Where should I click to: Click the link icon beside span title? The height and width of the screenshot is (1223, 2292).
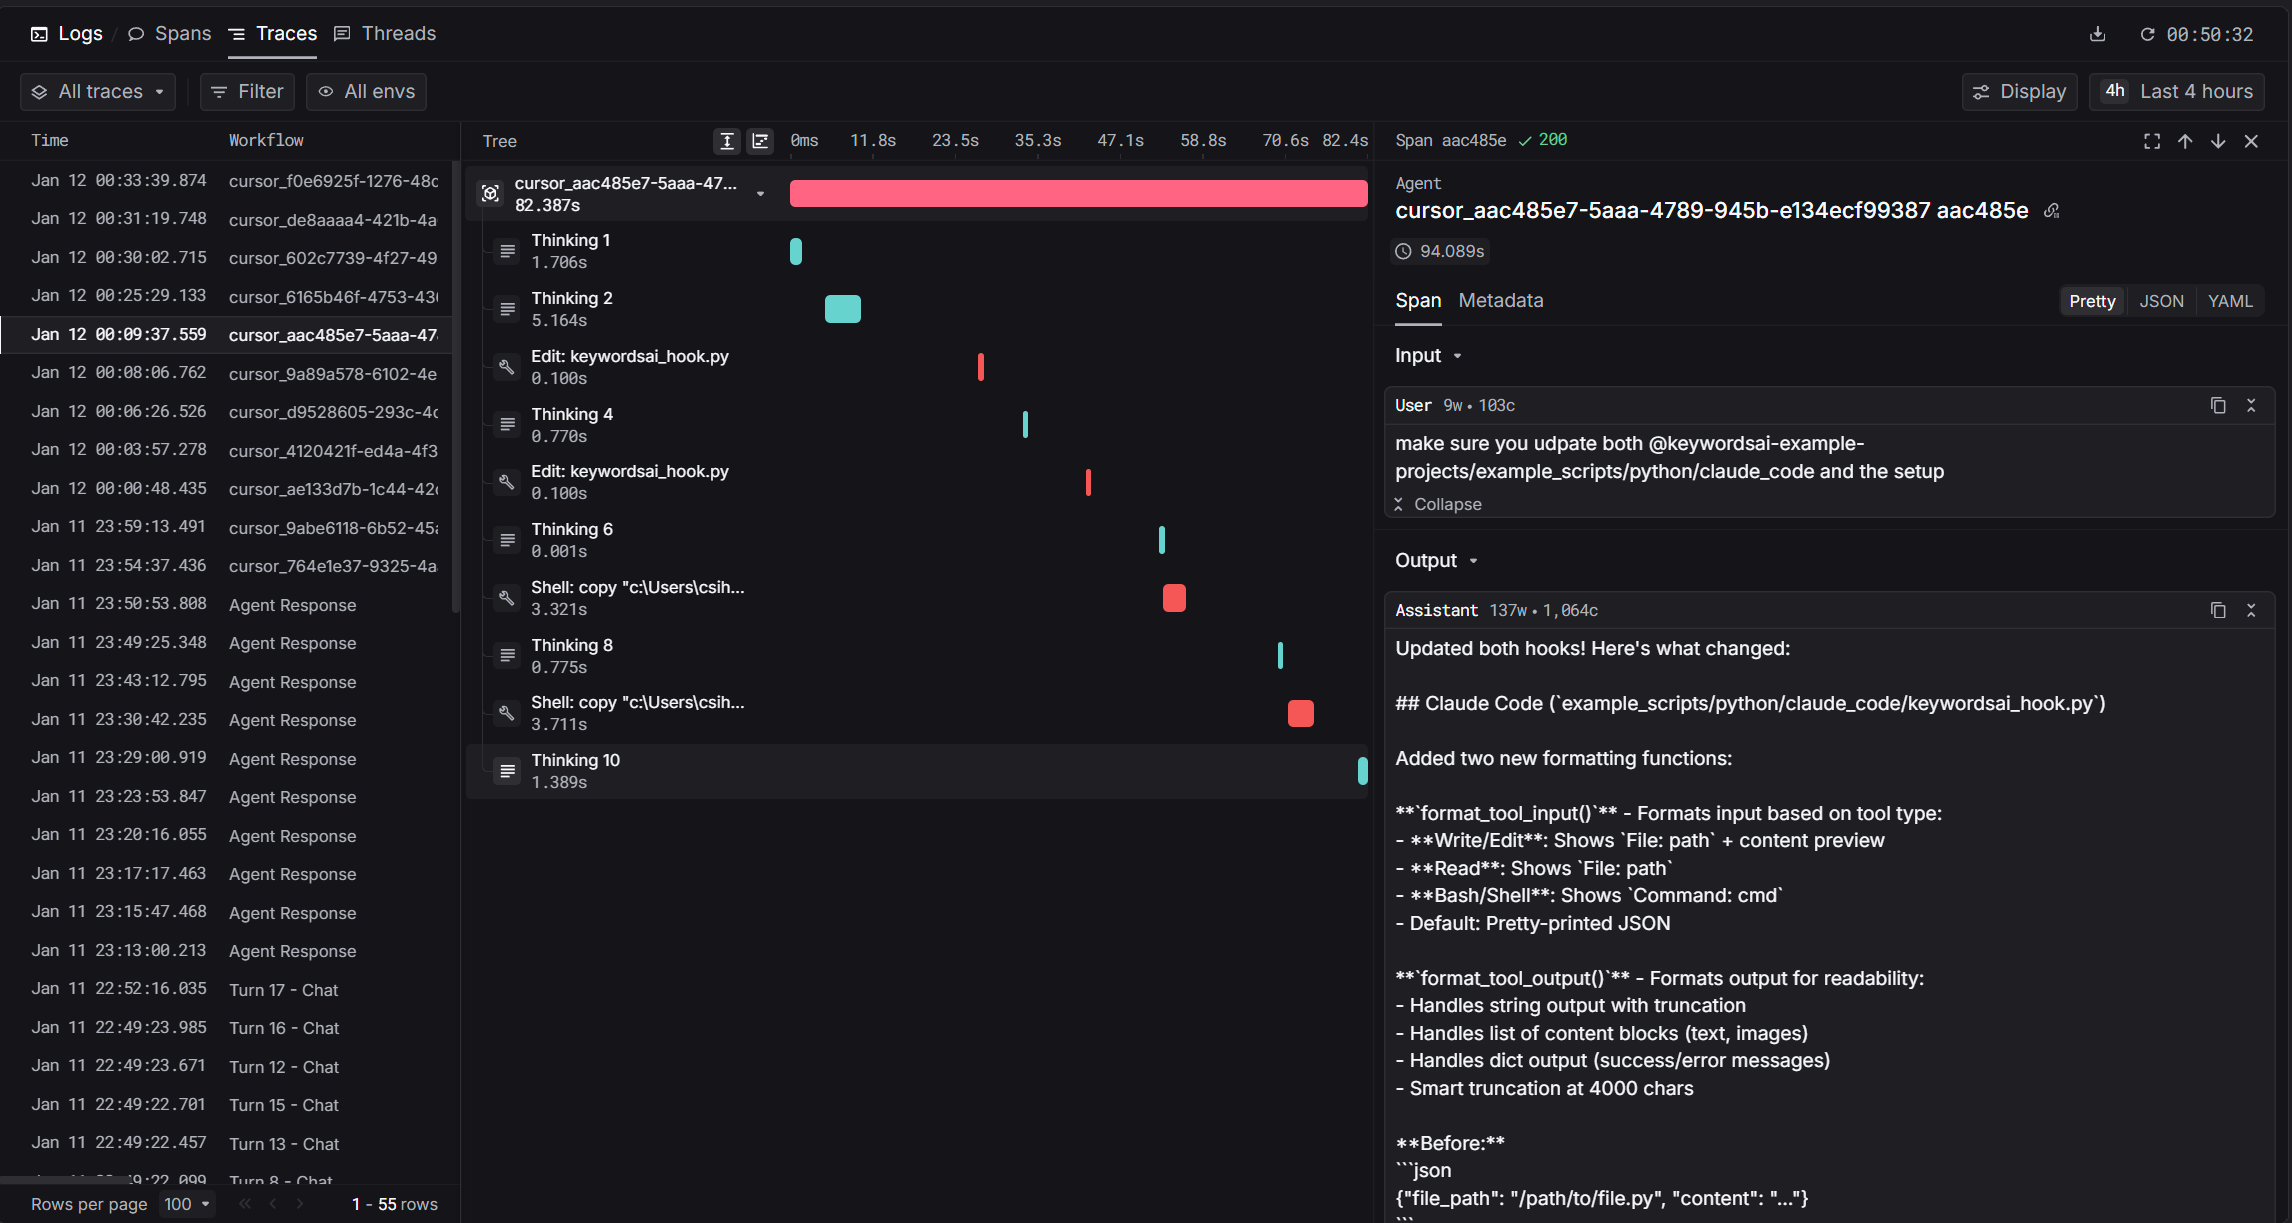[2052, 211]
